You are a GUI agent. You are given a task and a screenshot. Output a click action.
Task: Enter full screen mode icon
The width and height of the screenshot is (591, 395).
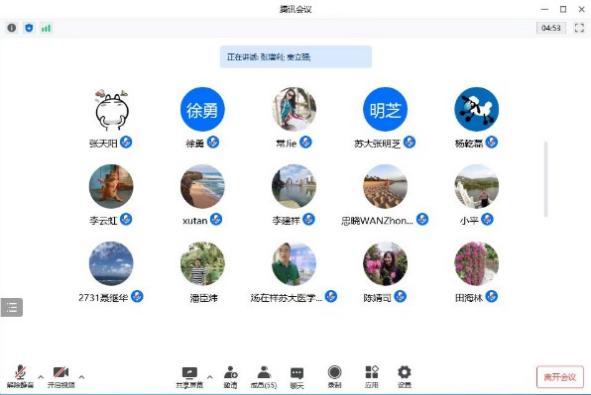tap(579, 28)
